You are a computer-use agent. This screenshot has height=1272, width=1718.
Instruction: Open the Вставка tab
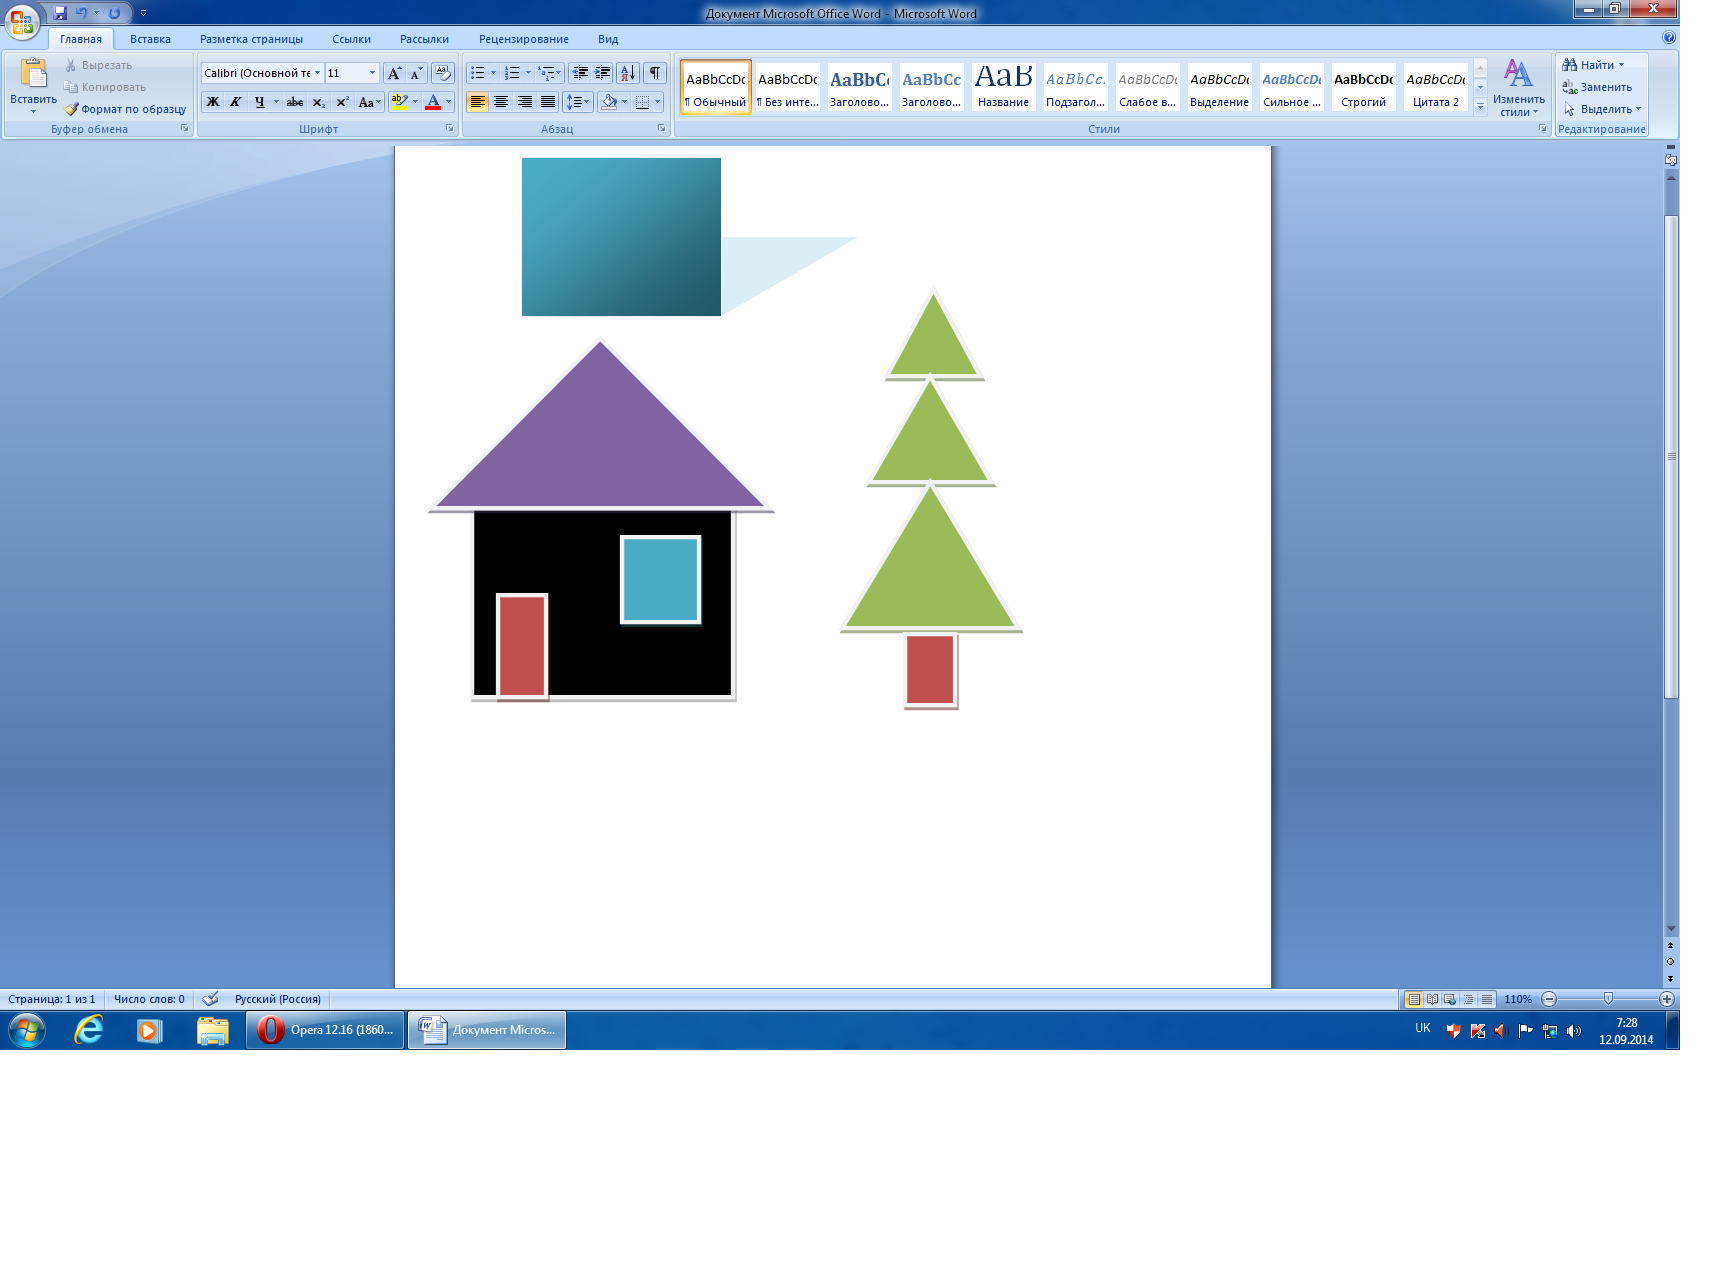[150, 39]
